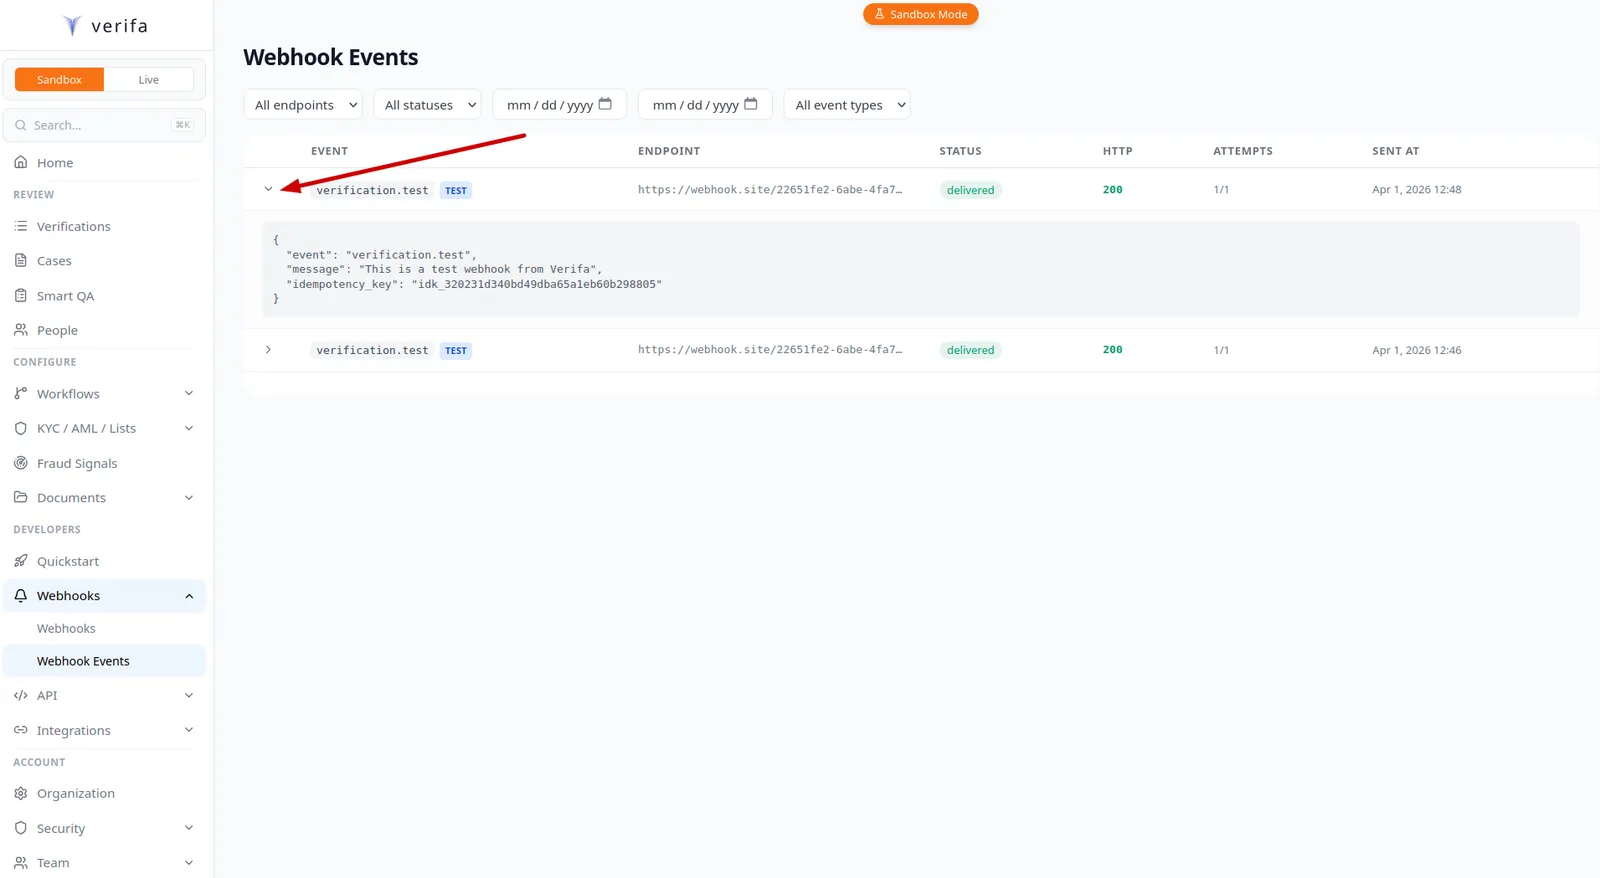Click 'Apr 1, 2026 12:46' timestamp
The image size is (1600, 878).
point(1416,350)
